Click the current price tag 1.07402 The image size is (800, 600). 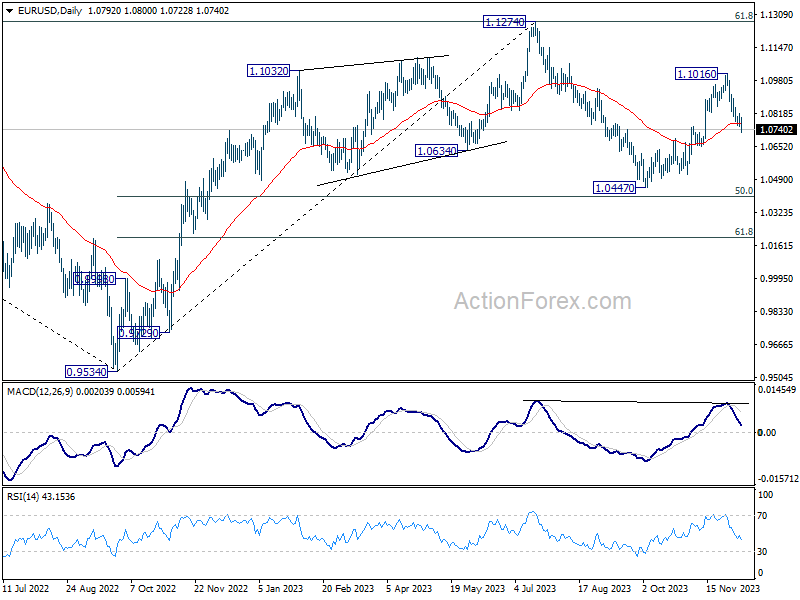coord(777,130)
